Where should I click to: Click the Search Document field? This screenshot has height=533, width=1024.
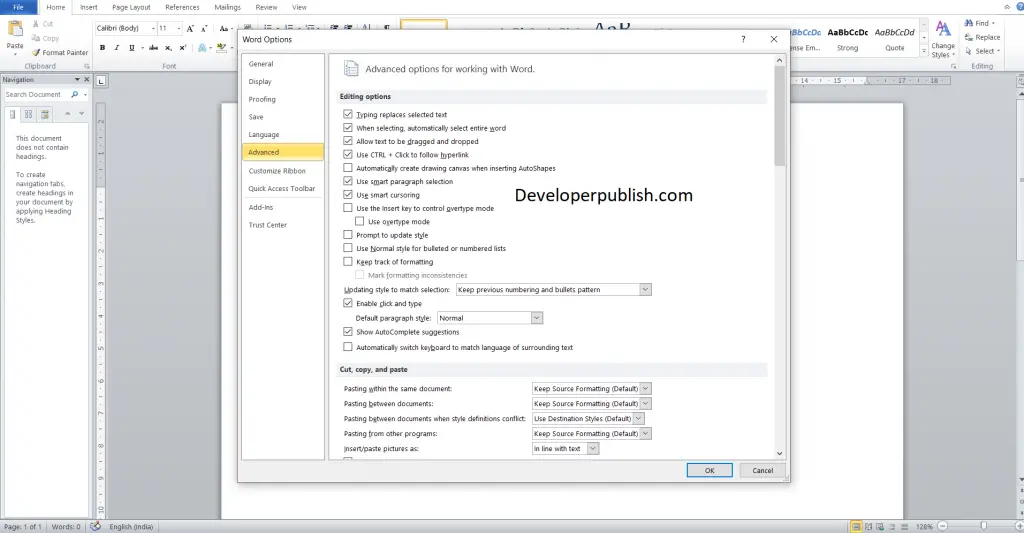point(35,95)
